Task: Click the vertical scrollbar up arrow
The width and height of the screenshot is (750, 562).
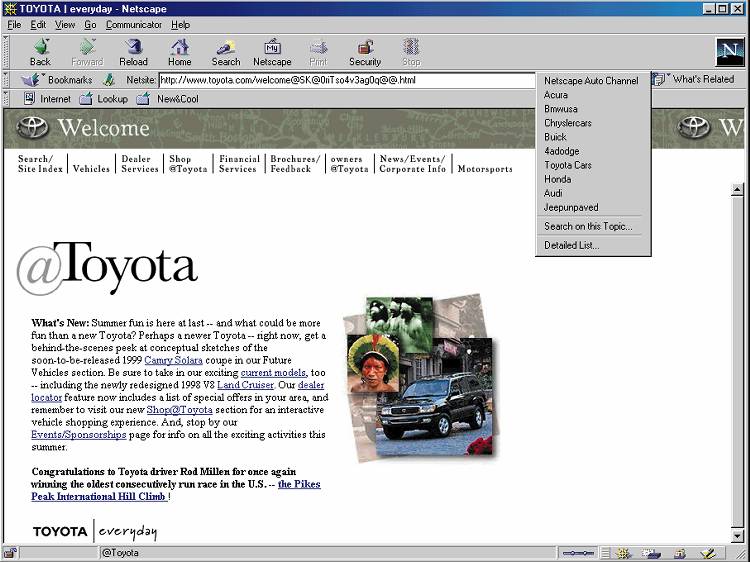Action: point(737,189)
